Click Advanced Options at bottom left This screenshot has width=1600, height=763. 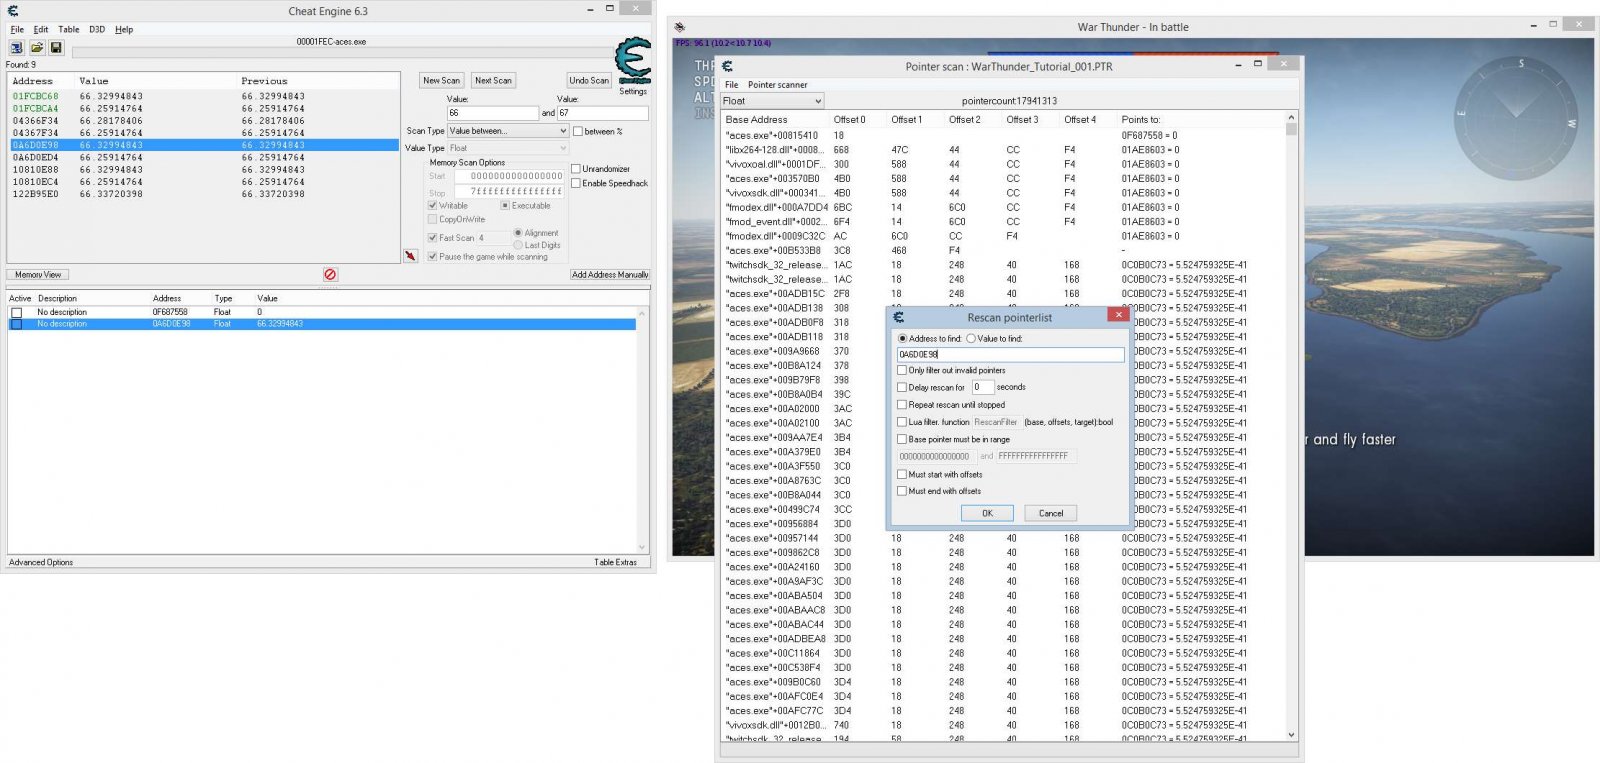[41, 562]
